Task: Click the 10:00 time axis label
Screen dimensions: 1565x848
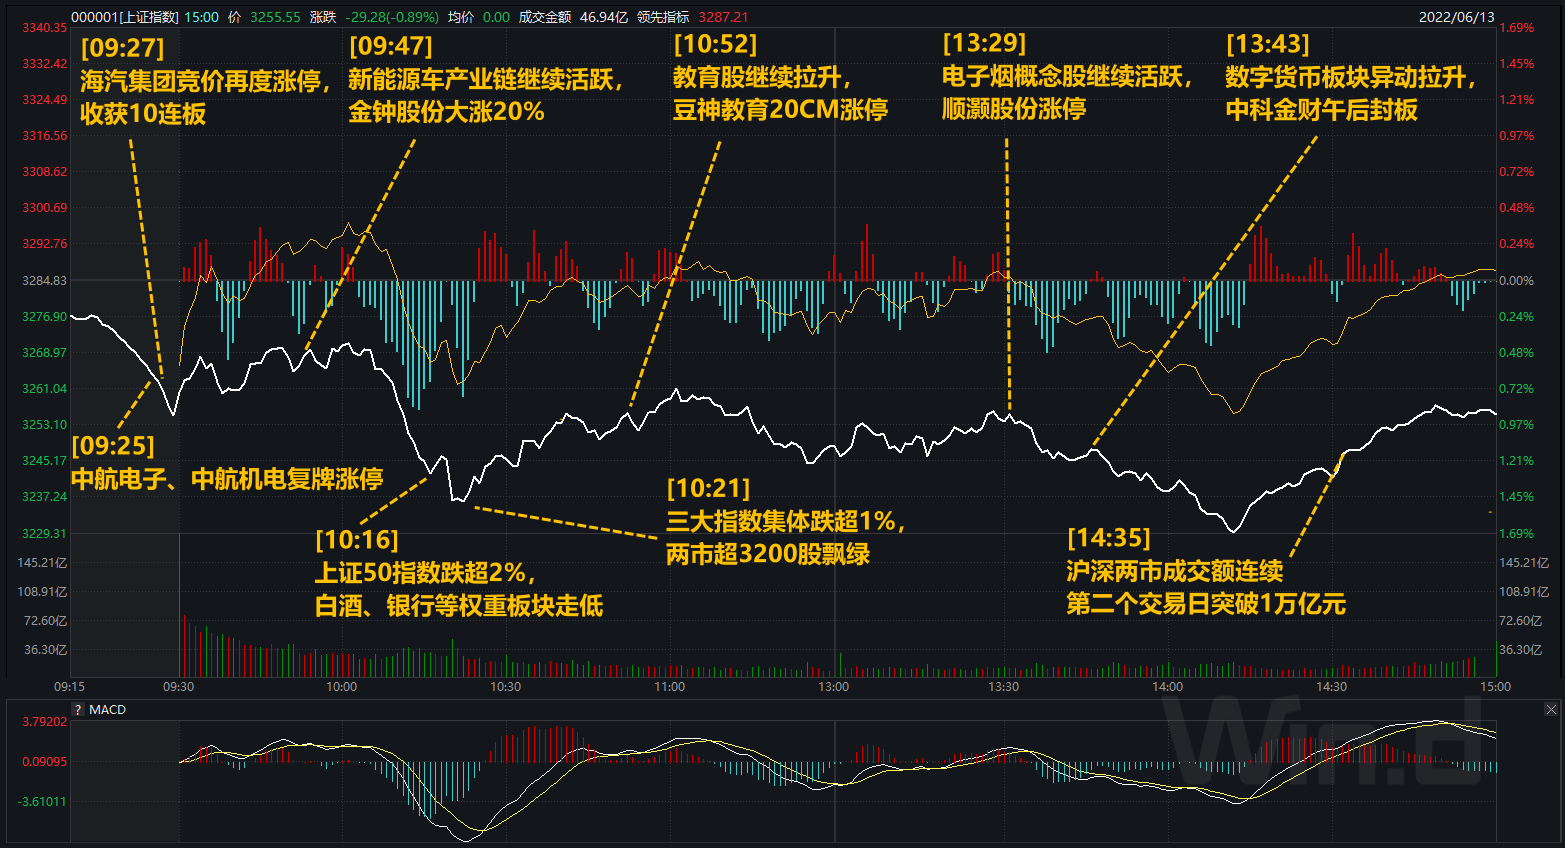Action: 342,687
